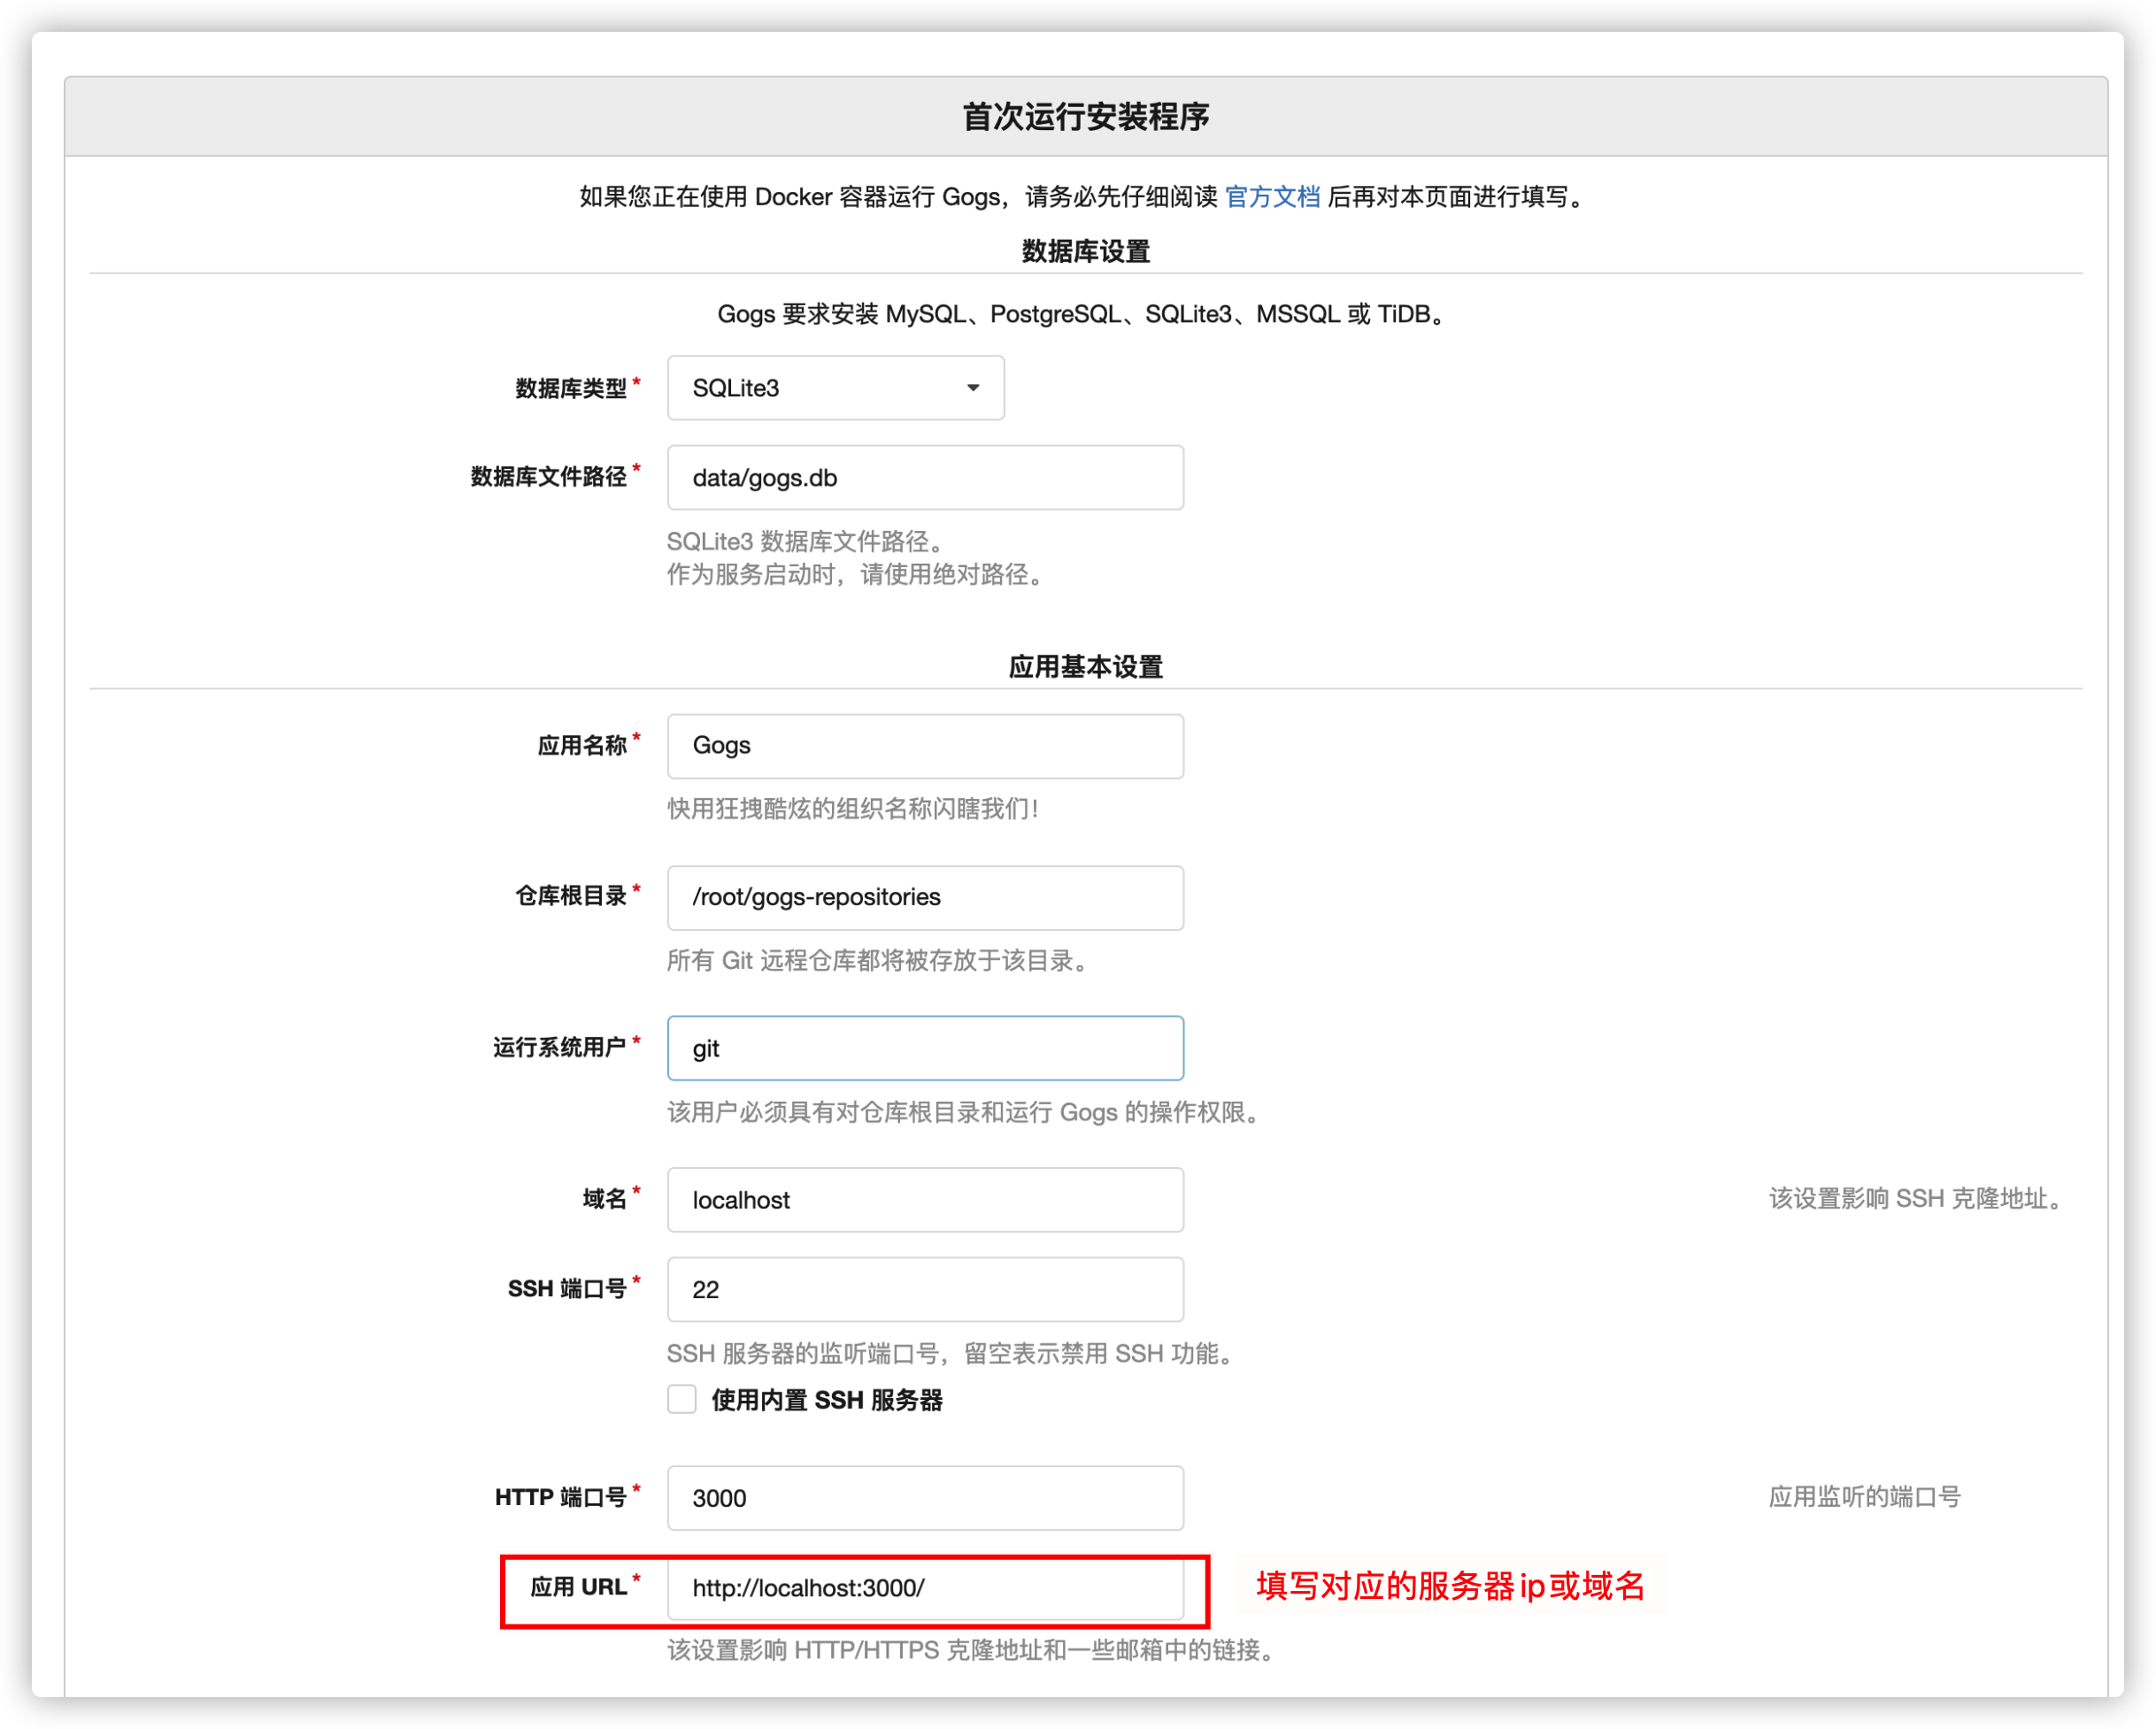Viewport: 2156px width, 1729px height.
Task: Click the red 填写对应的服务器ip或域名 annotation
Action: 1449,1586
